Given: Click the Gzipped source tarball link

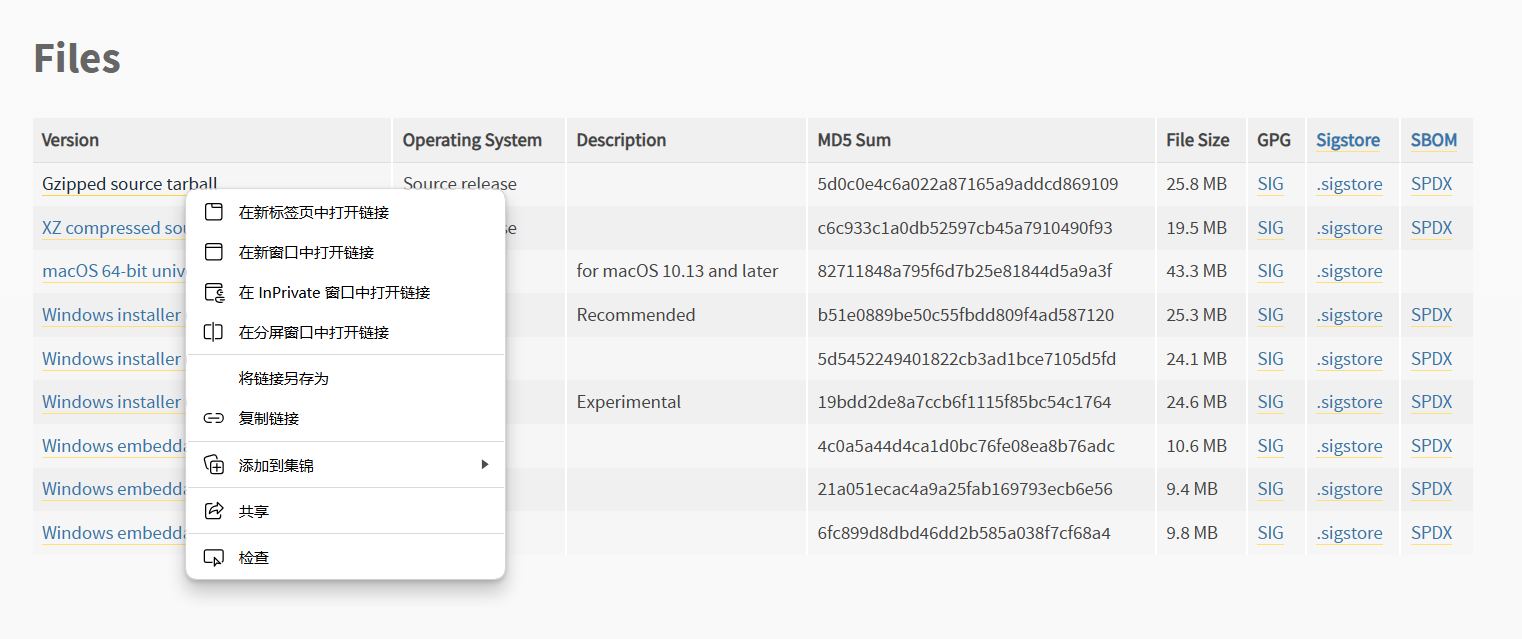Looking at the screenshot, I should 129,184.
